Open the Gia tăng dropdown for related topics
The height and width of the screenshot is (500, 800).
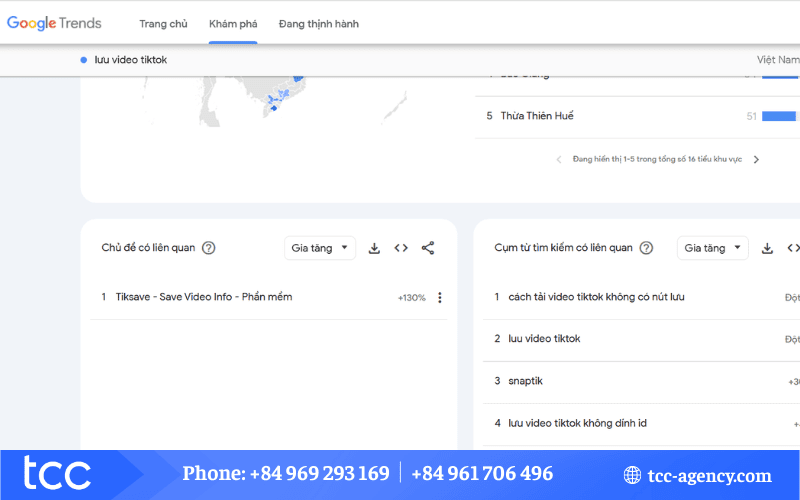click(x=319, y=248)
